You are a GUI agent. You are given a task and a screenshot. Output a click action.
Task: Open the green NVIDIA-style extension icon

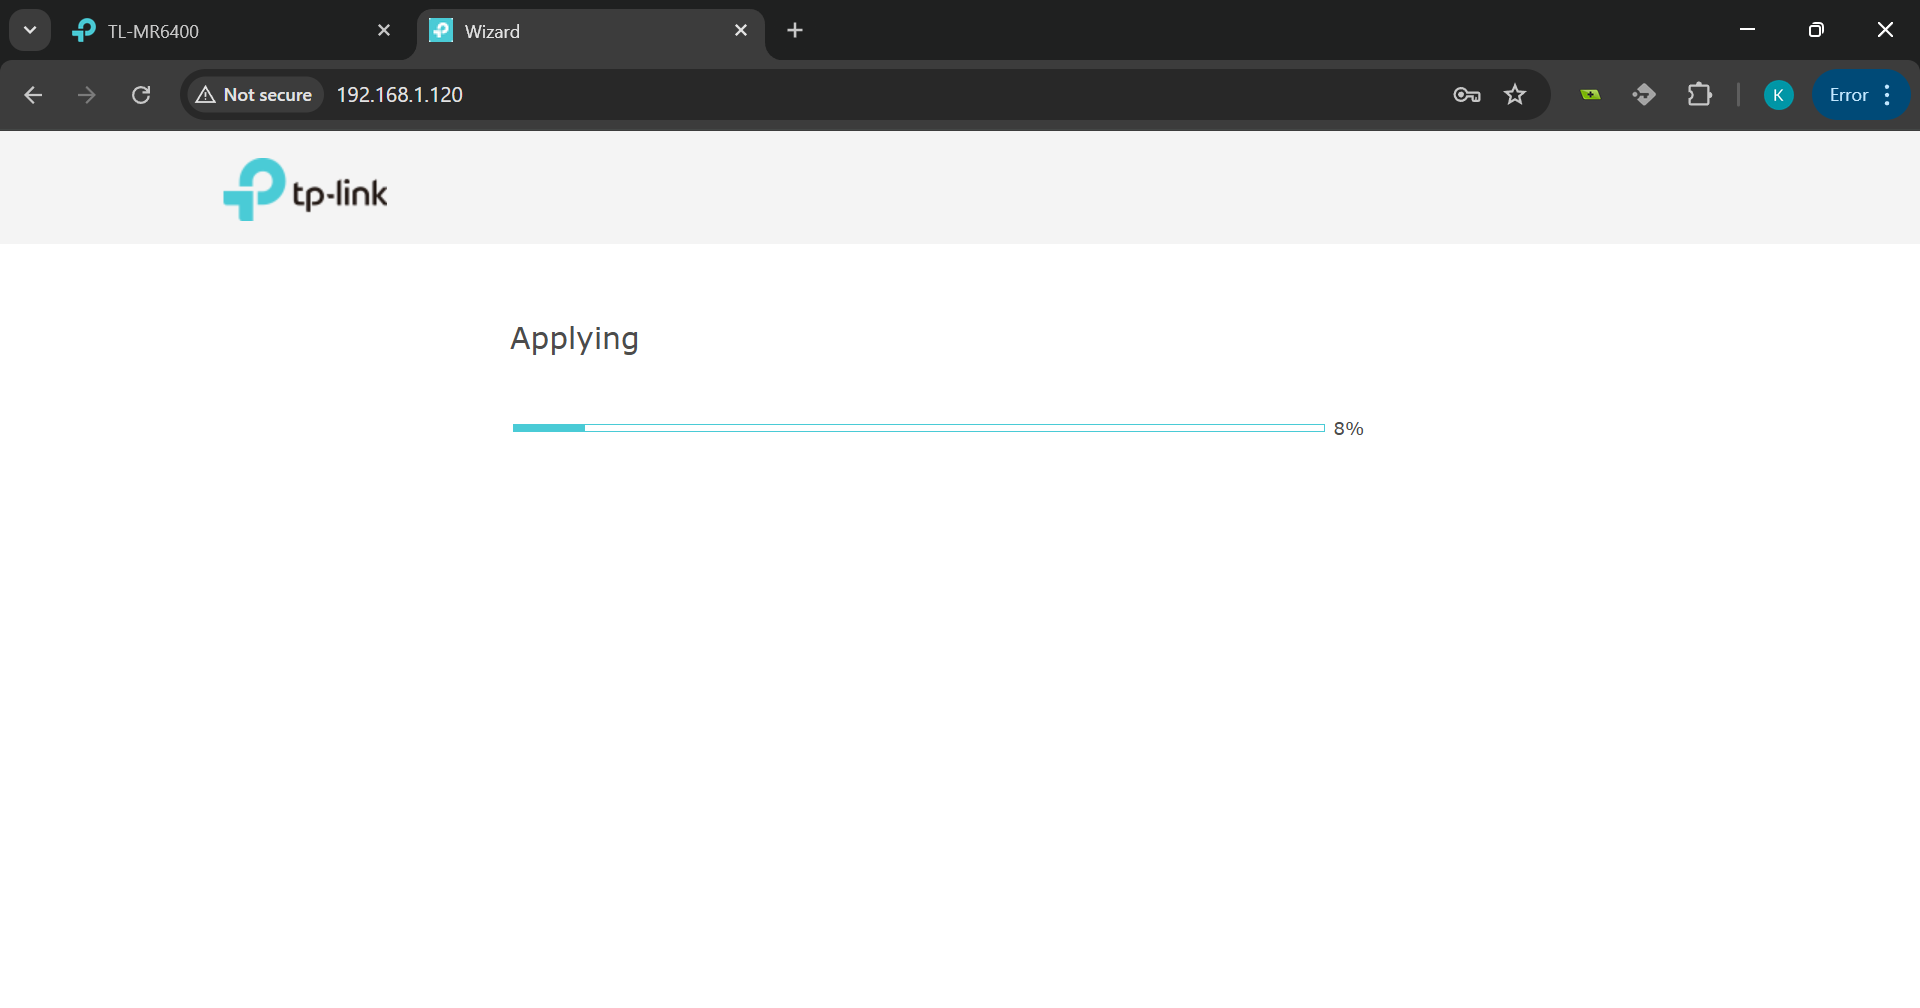click(x=1590, y=95)
